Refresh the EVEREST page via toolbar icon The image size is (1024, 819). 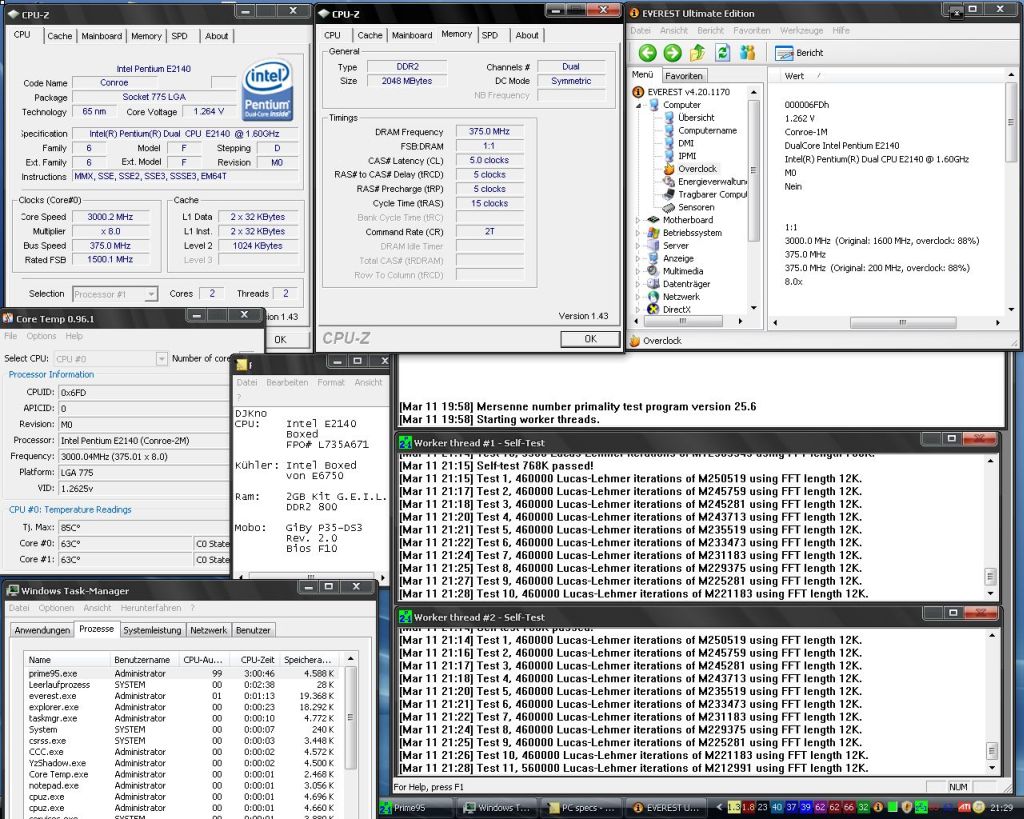[722, 53]
